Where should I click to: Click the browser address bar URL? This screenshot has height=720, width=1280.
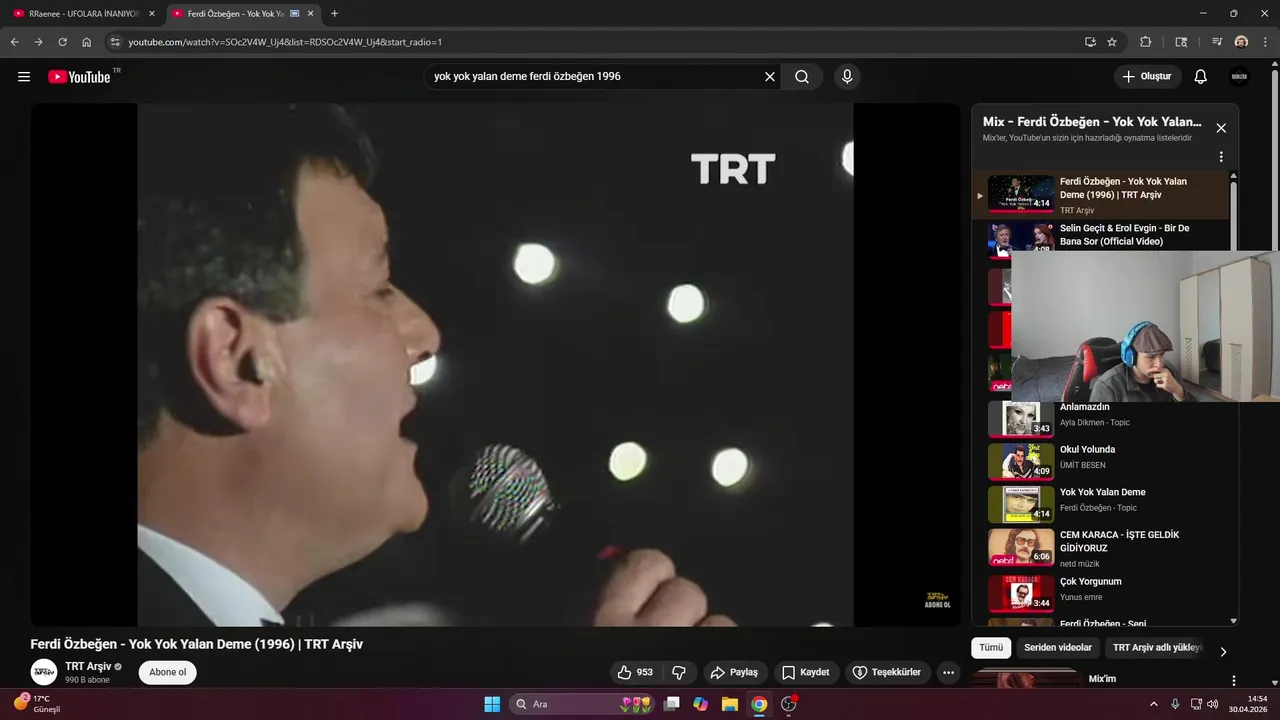[x=285, y=42]
